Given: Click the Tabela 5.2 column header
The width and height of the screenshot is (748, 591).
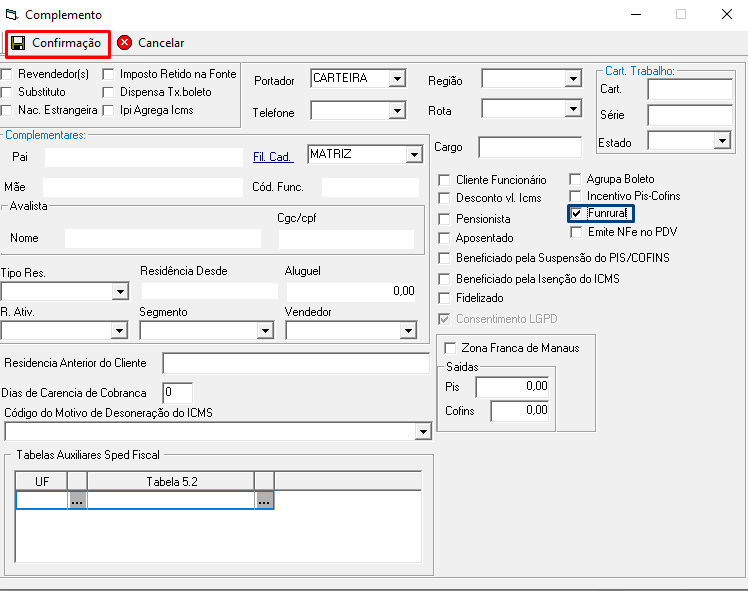Looking at the screenshot, I should 171,481.
